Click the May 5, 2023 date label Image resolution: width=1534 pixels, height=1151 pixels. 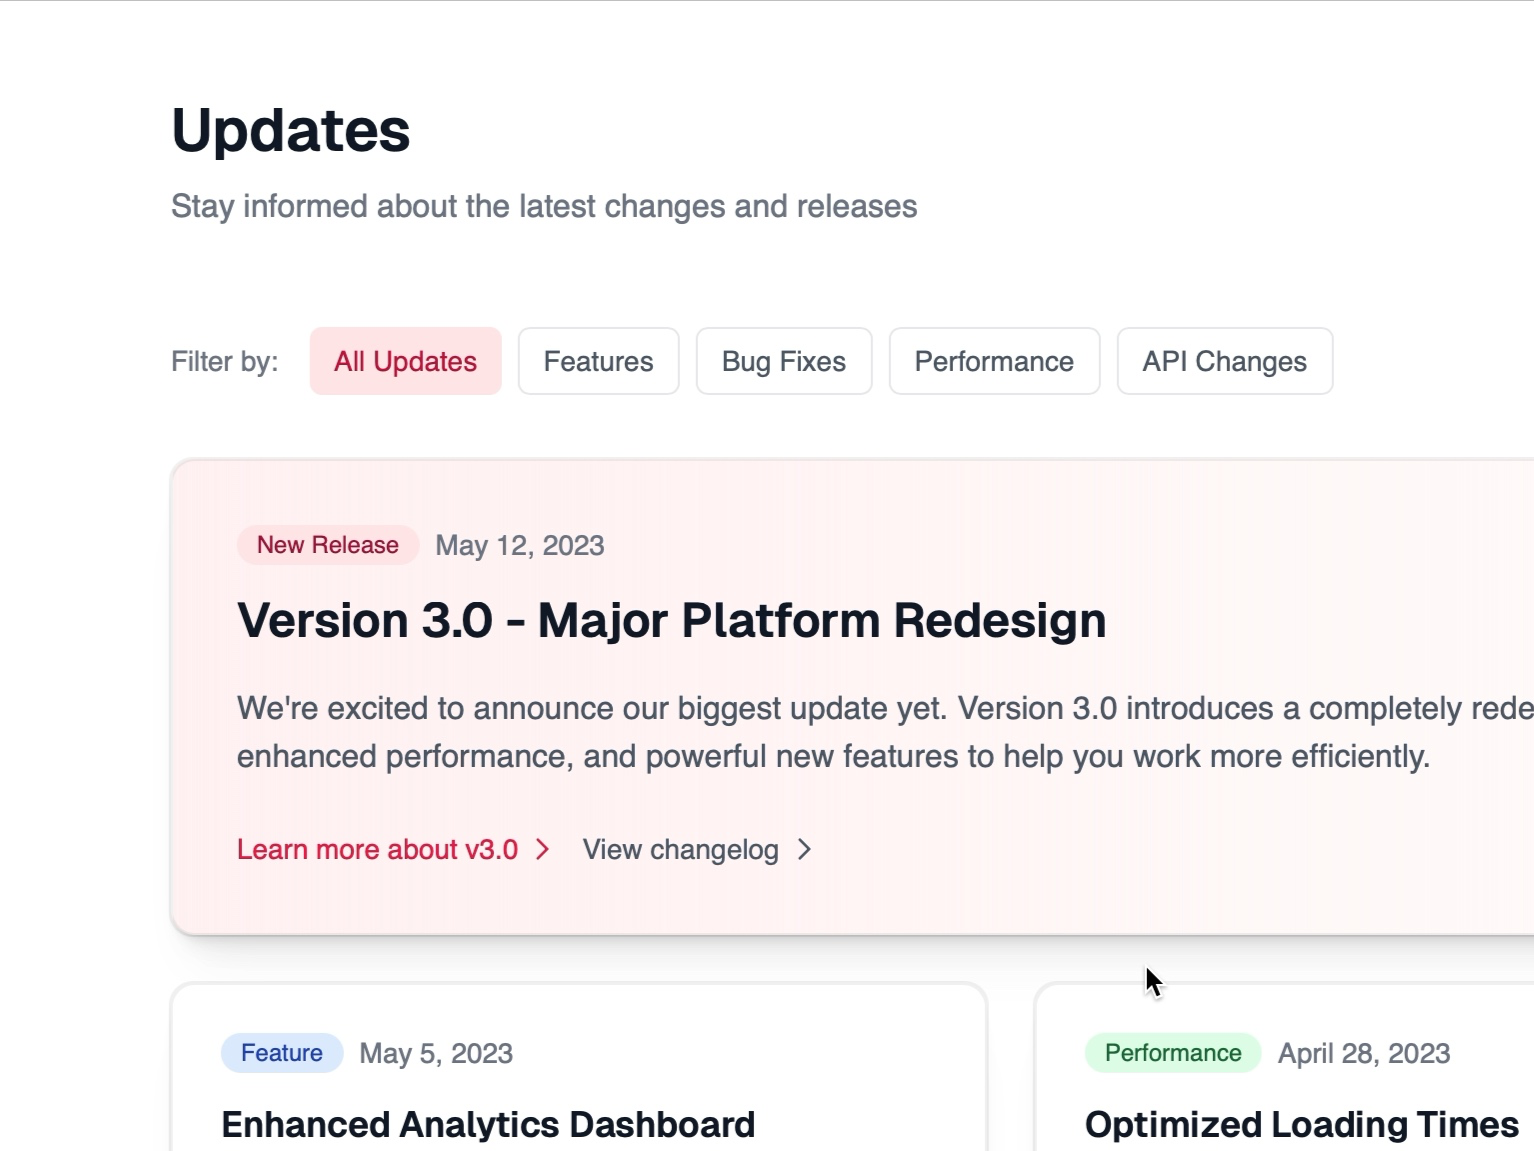pyautogui.click(x=436, y=1052)
